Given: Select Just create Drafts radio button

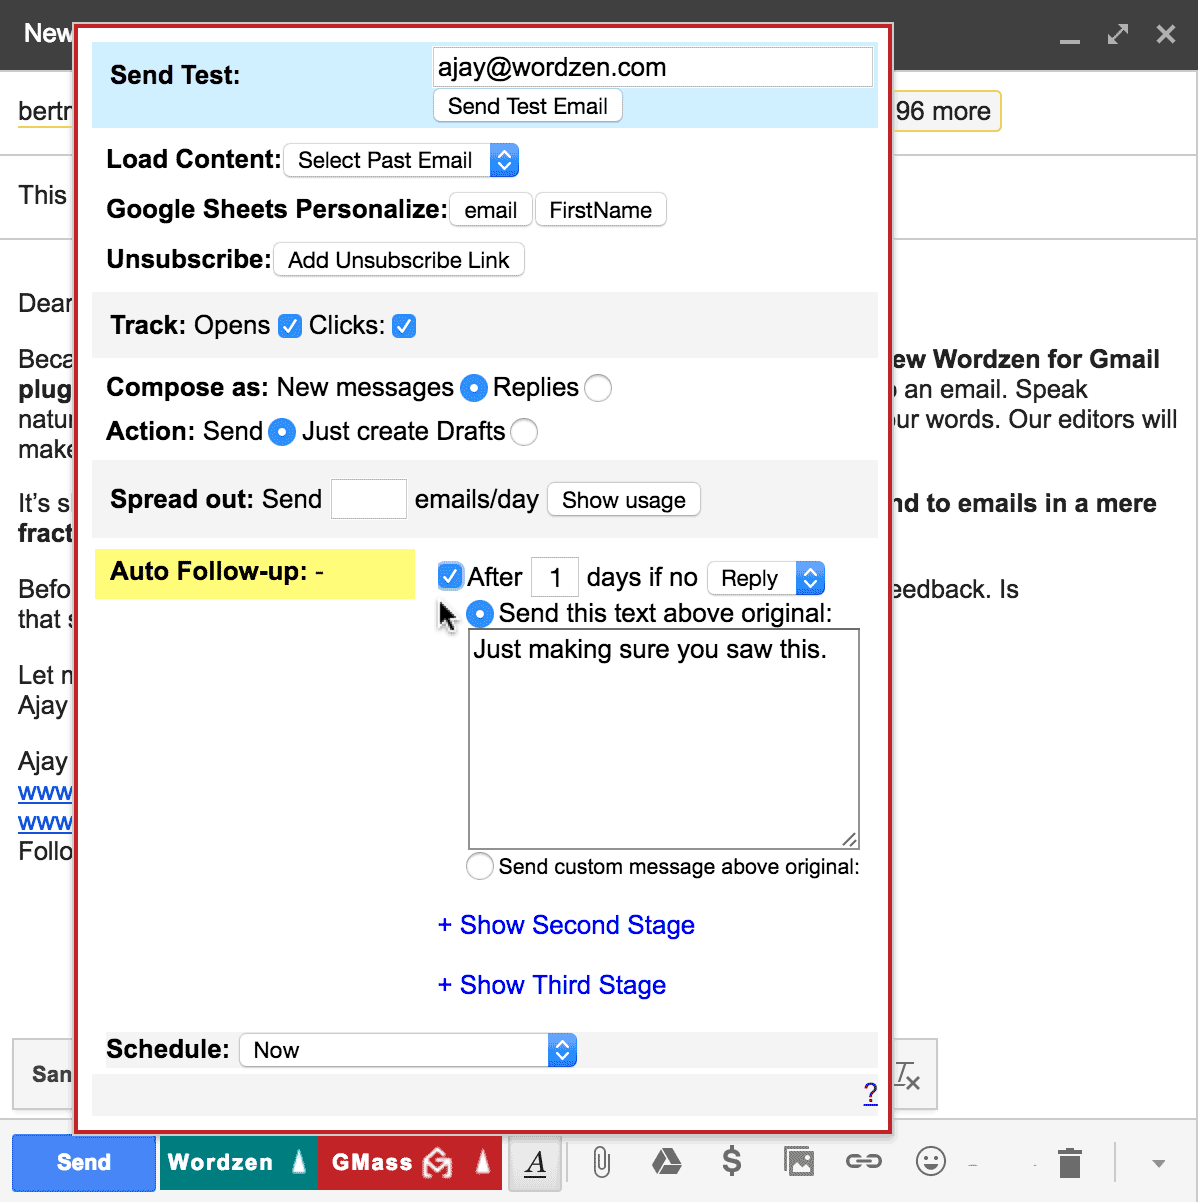Looking at the screenshot, I should 524,432.
